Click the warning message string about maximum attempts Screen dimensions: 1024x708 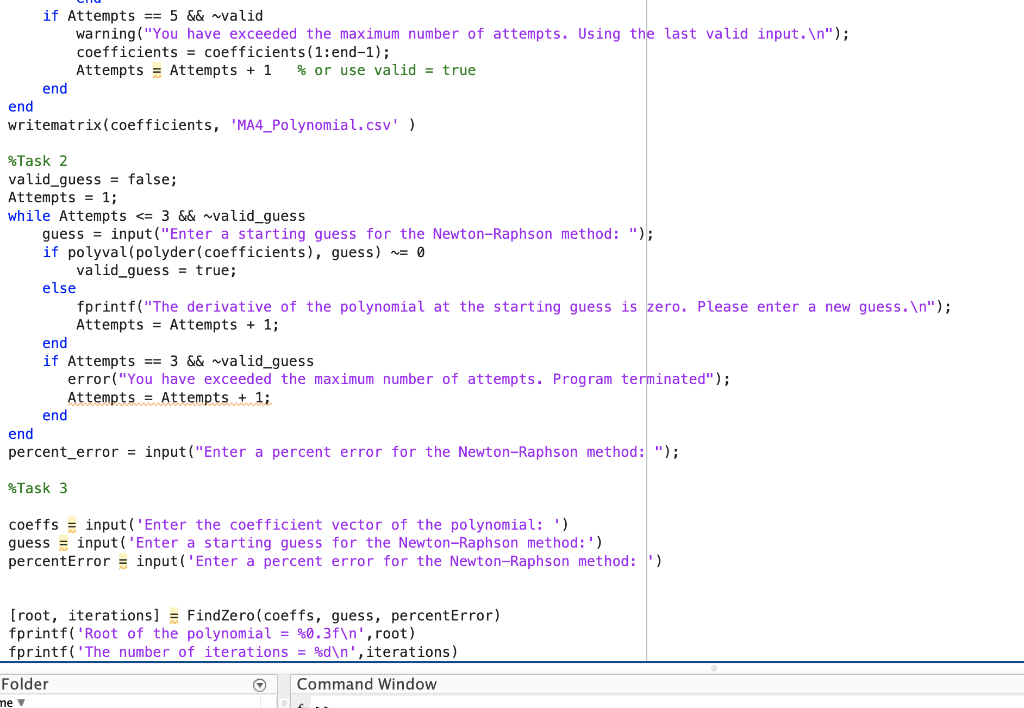(488, 34)
